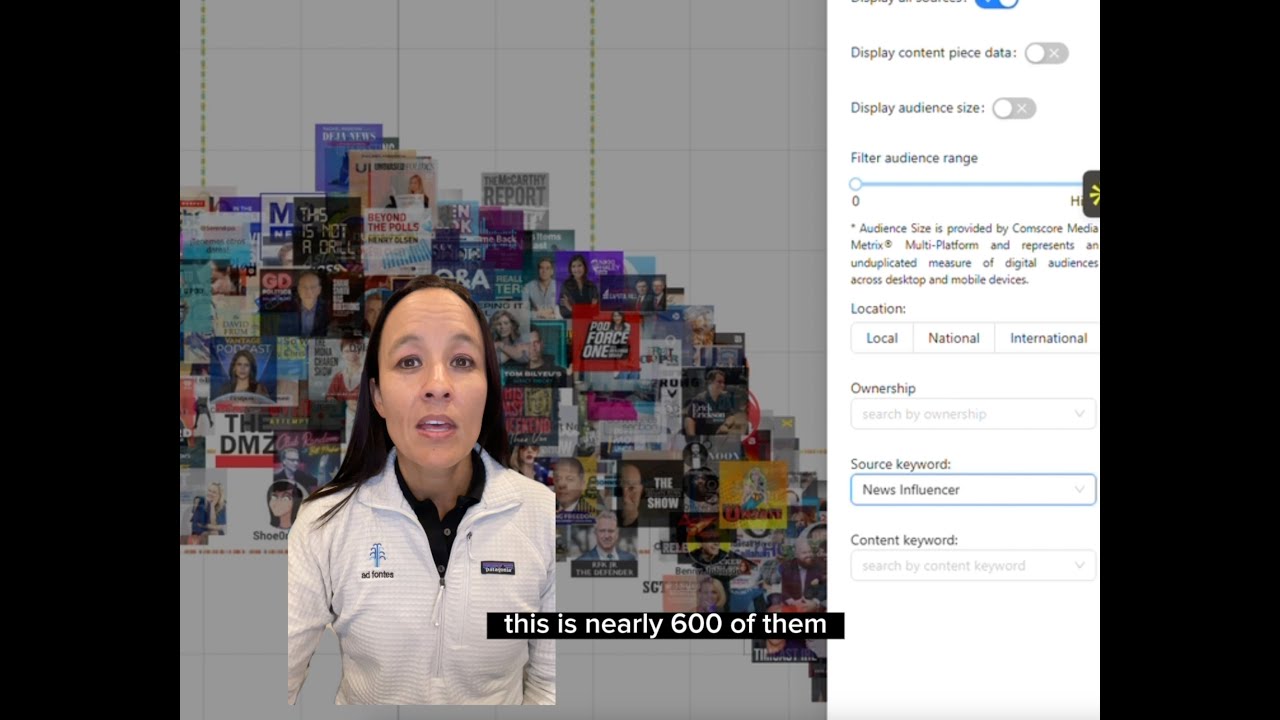
Task: Click the yellow cartoon source thumbnail
Action: 753,495
